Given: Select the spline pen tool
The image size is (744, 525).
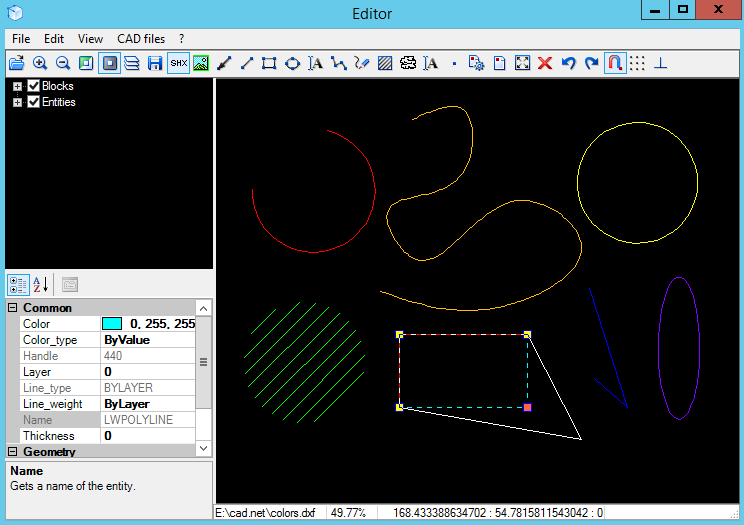Looking at the screenshot, I should [x=362, y=63].
